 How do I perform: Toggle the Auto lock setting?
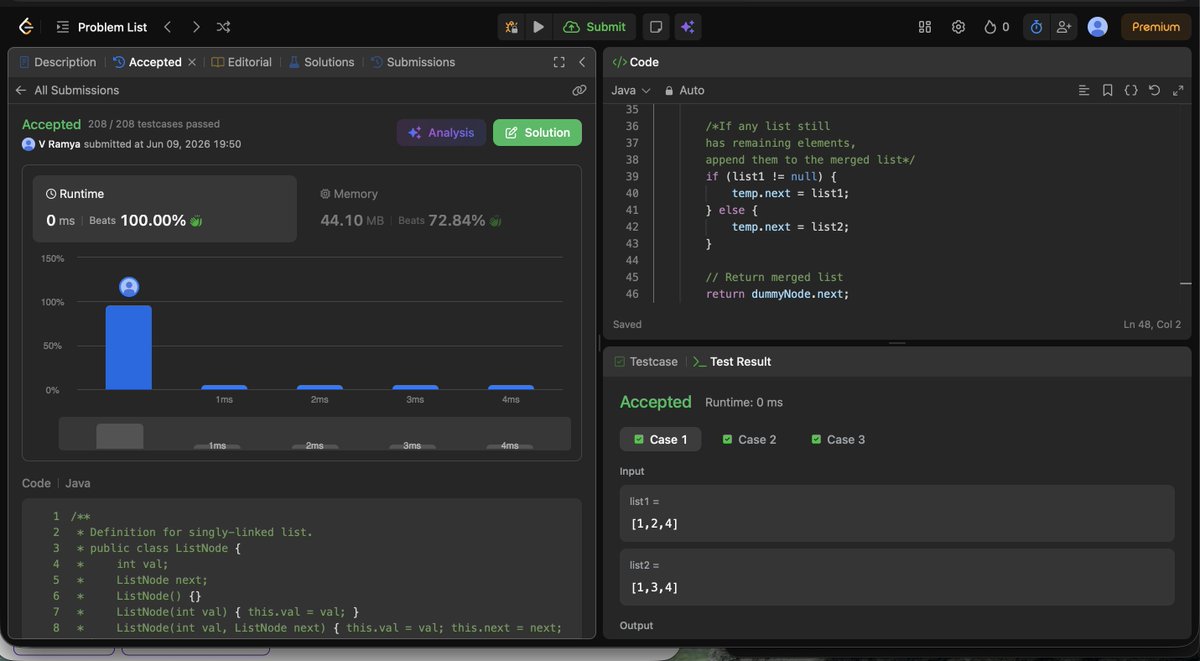coord(685,90)
